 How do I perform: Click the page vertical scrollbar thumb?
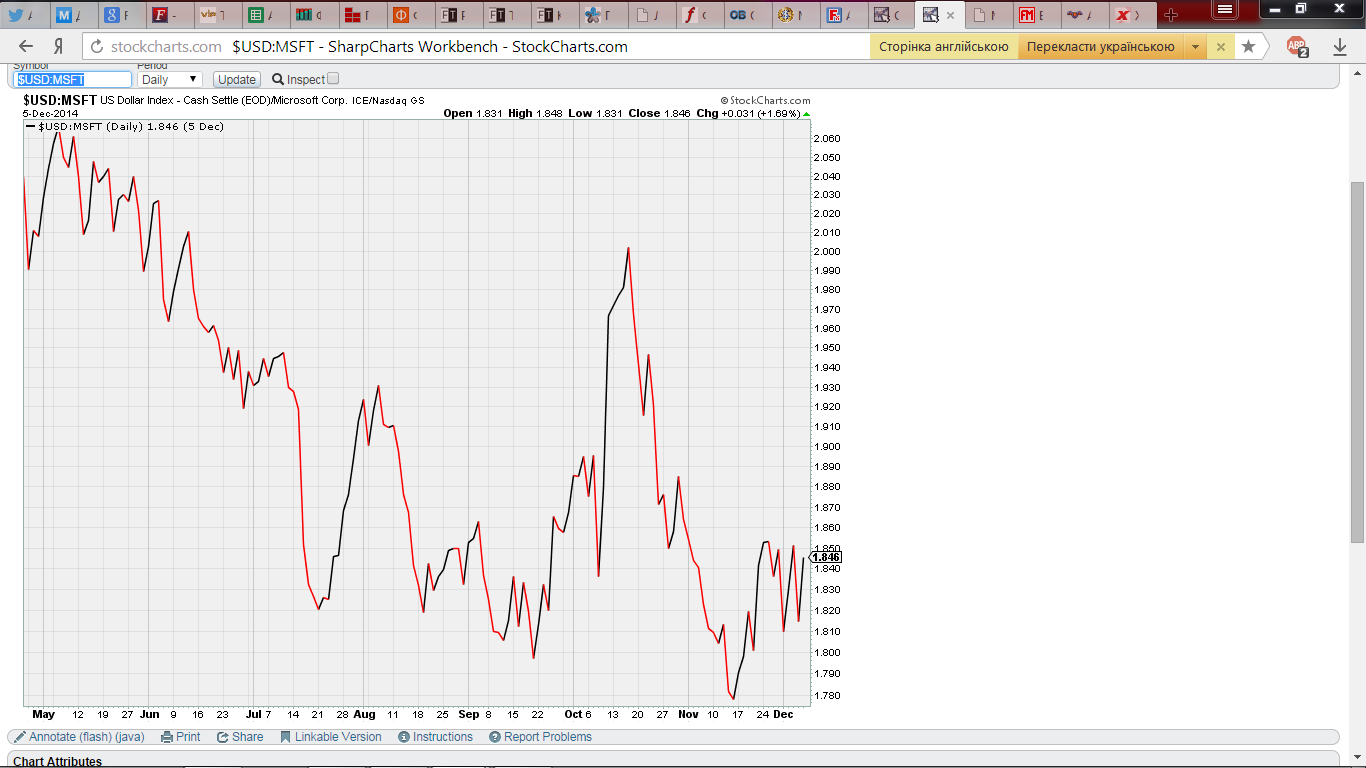(x=1357, y=362)
